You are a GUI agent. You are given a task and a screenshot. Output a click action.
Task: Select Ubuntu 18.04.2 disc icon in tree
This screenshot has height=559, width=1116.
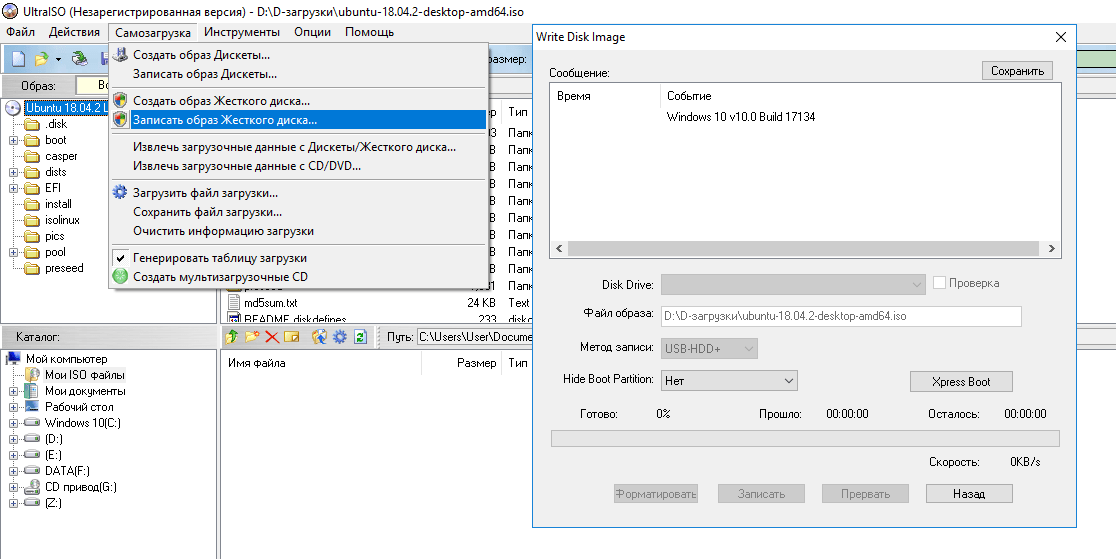pos(14,108)
